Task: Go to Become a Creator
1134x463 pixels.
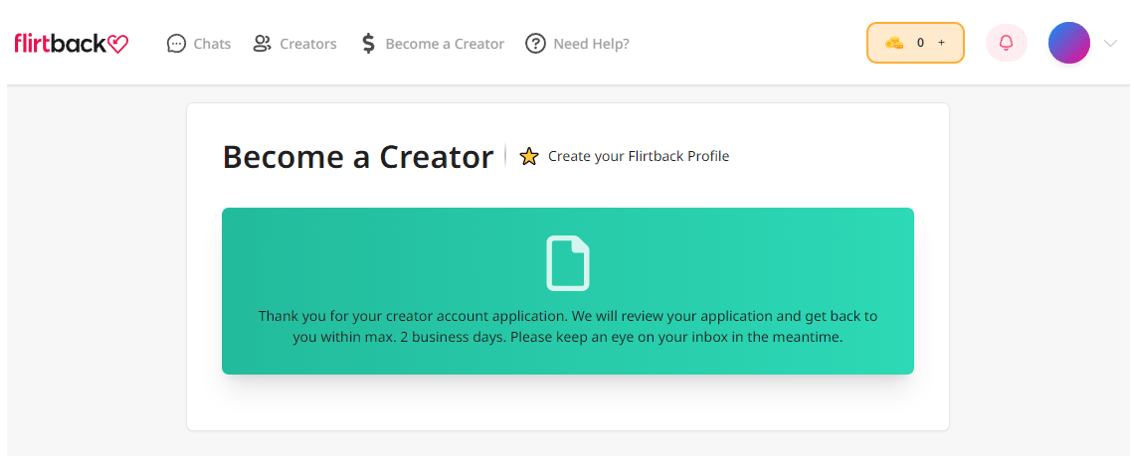Action: coord(445,44)
